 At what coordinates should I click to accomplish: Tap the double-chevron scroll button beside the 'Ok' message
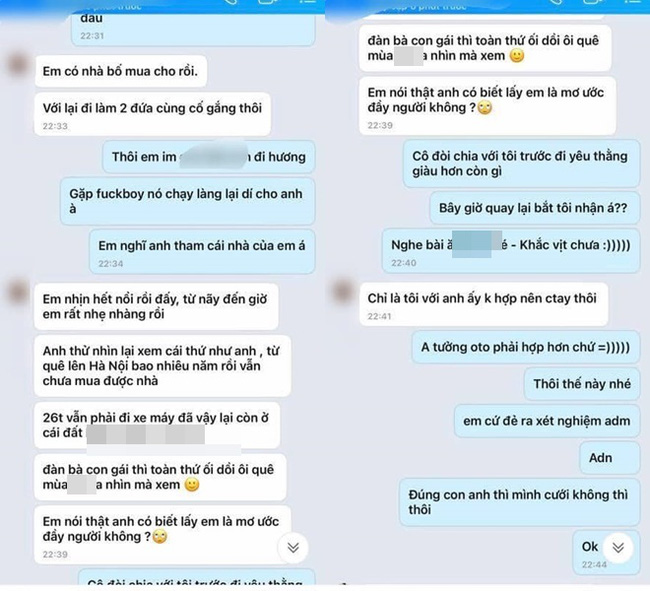click(618, 547)
